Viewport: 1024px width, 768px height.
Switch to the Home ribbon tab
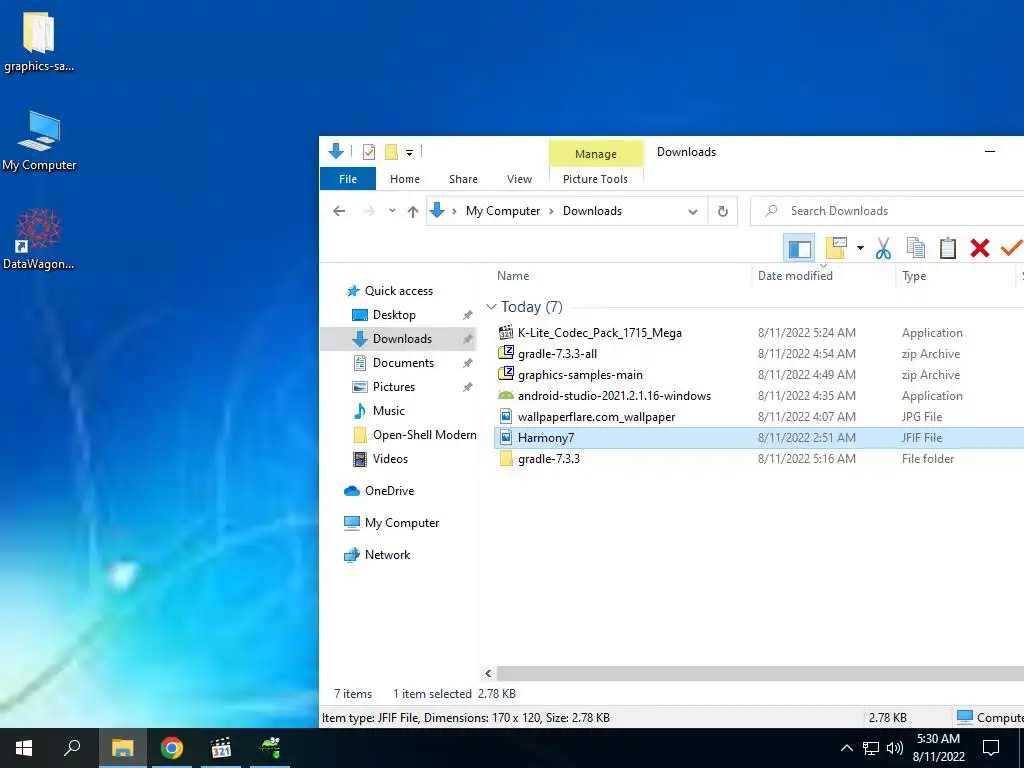pyautogui.click(x=405, y=179)
